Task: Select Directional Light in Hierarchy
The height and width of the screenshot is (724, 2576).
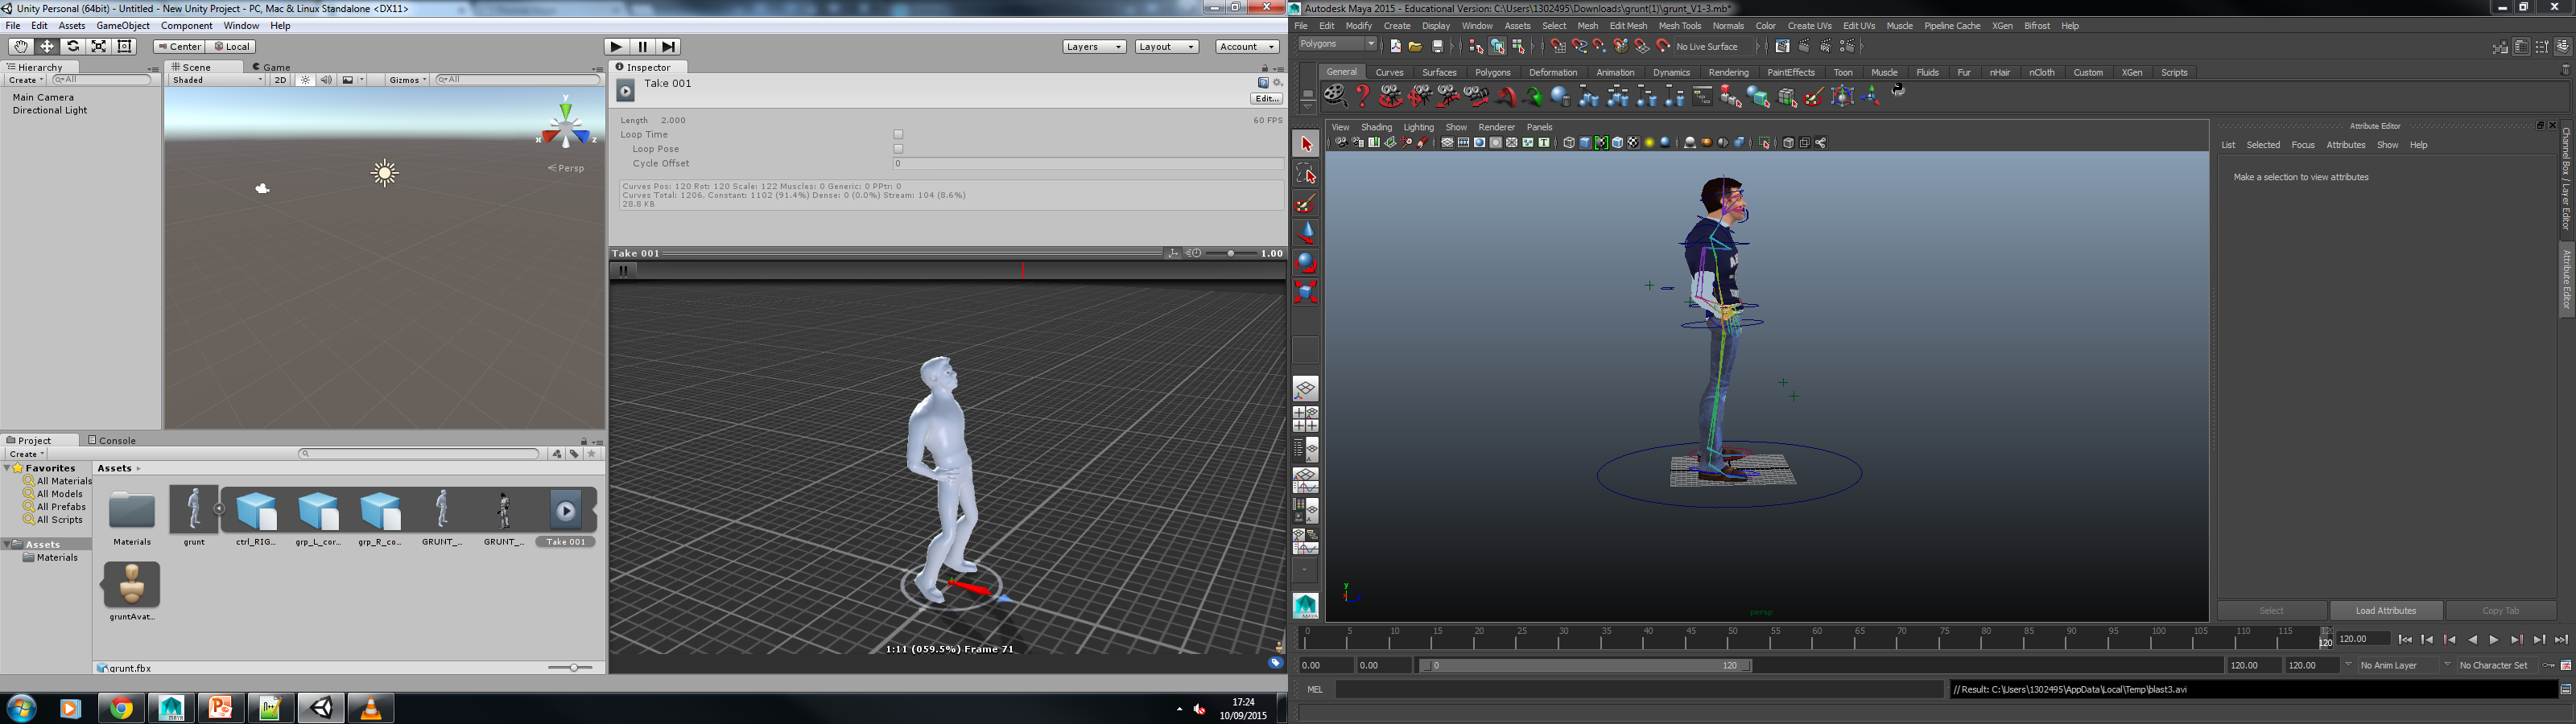Action: (50, 111)
